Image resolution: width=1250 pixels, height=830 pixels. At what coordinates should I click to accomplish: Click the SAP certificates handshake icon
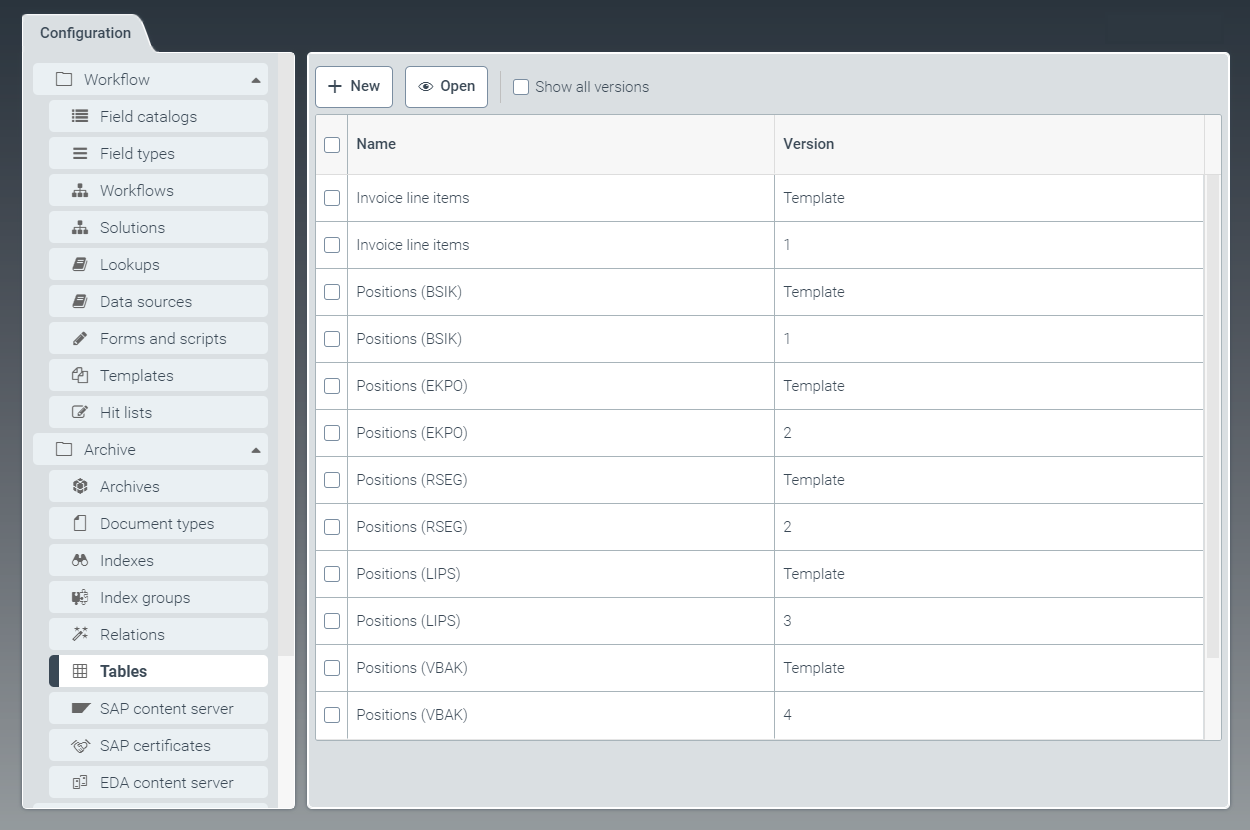[80, 746]
